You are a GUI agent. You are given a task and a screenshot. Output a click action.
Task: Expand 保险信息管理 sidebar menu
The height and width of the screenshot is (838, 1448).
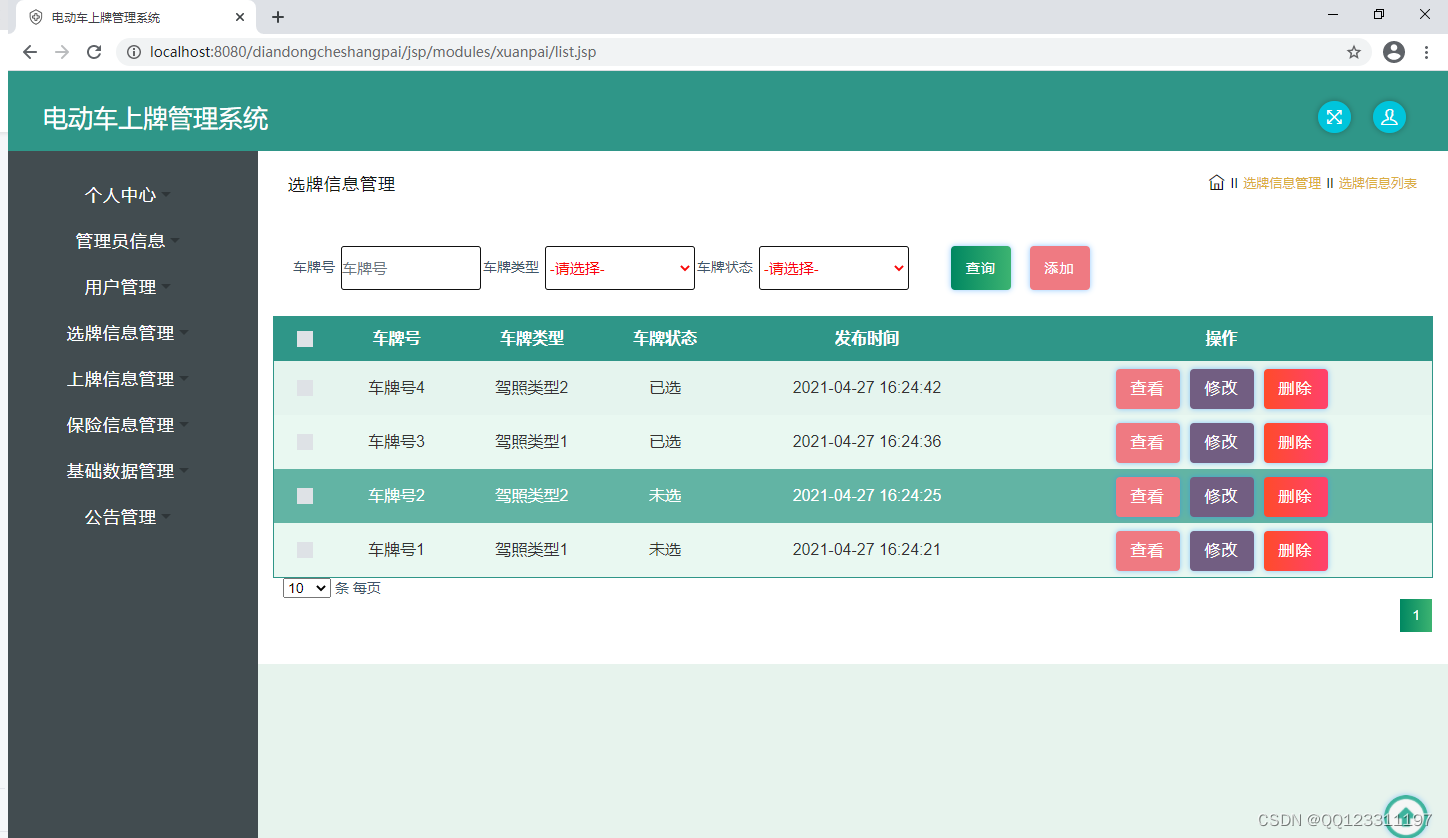tap(127, 425)
